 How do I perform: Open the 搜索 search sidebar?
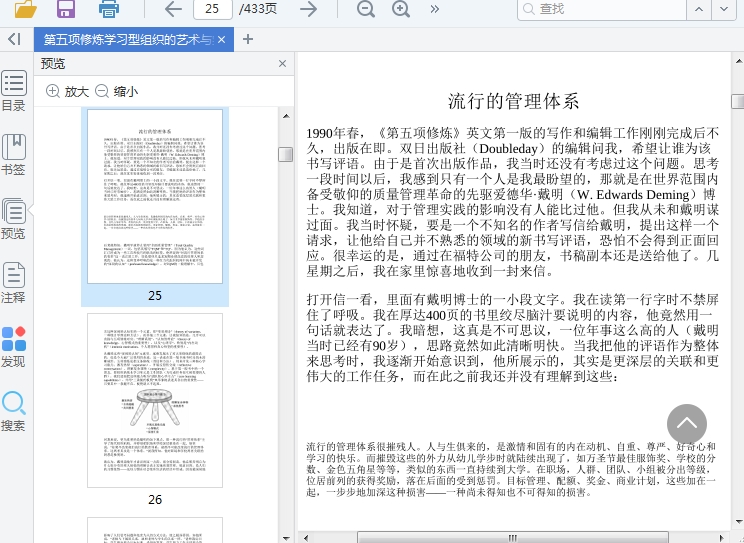click(x=14, y=411)
